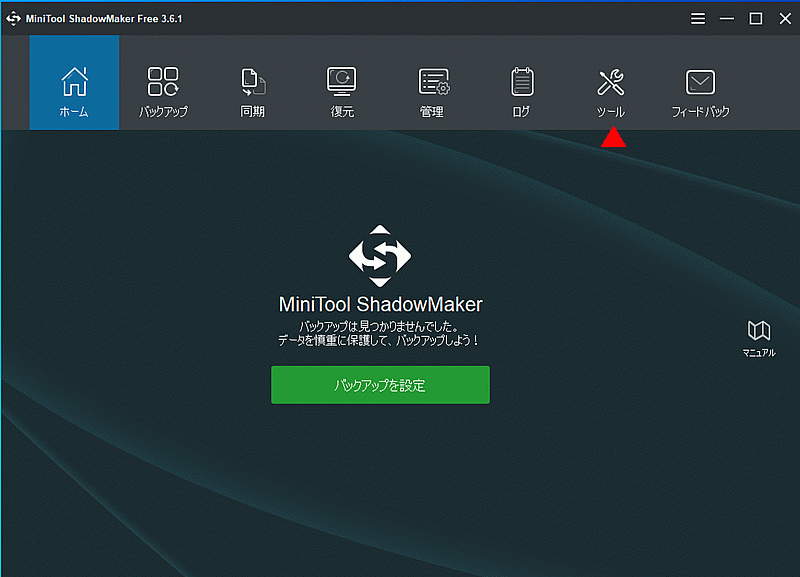The image size is (800, 577).
Task: Open the フィードバック (Feedback) envelope icon
Action: pyautogui.click(x=700, y=82)
